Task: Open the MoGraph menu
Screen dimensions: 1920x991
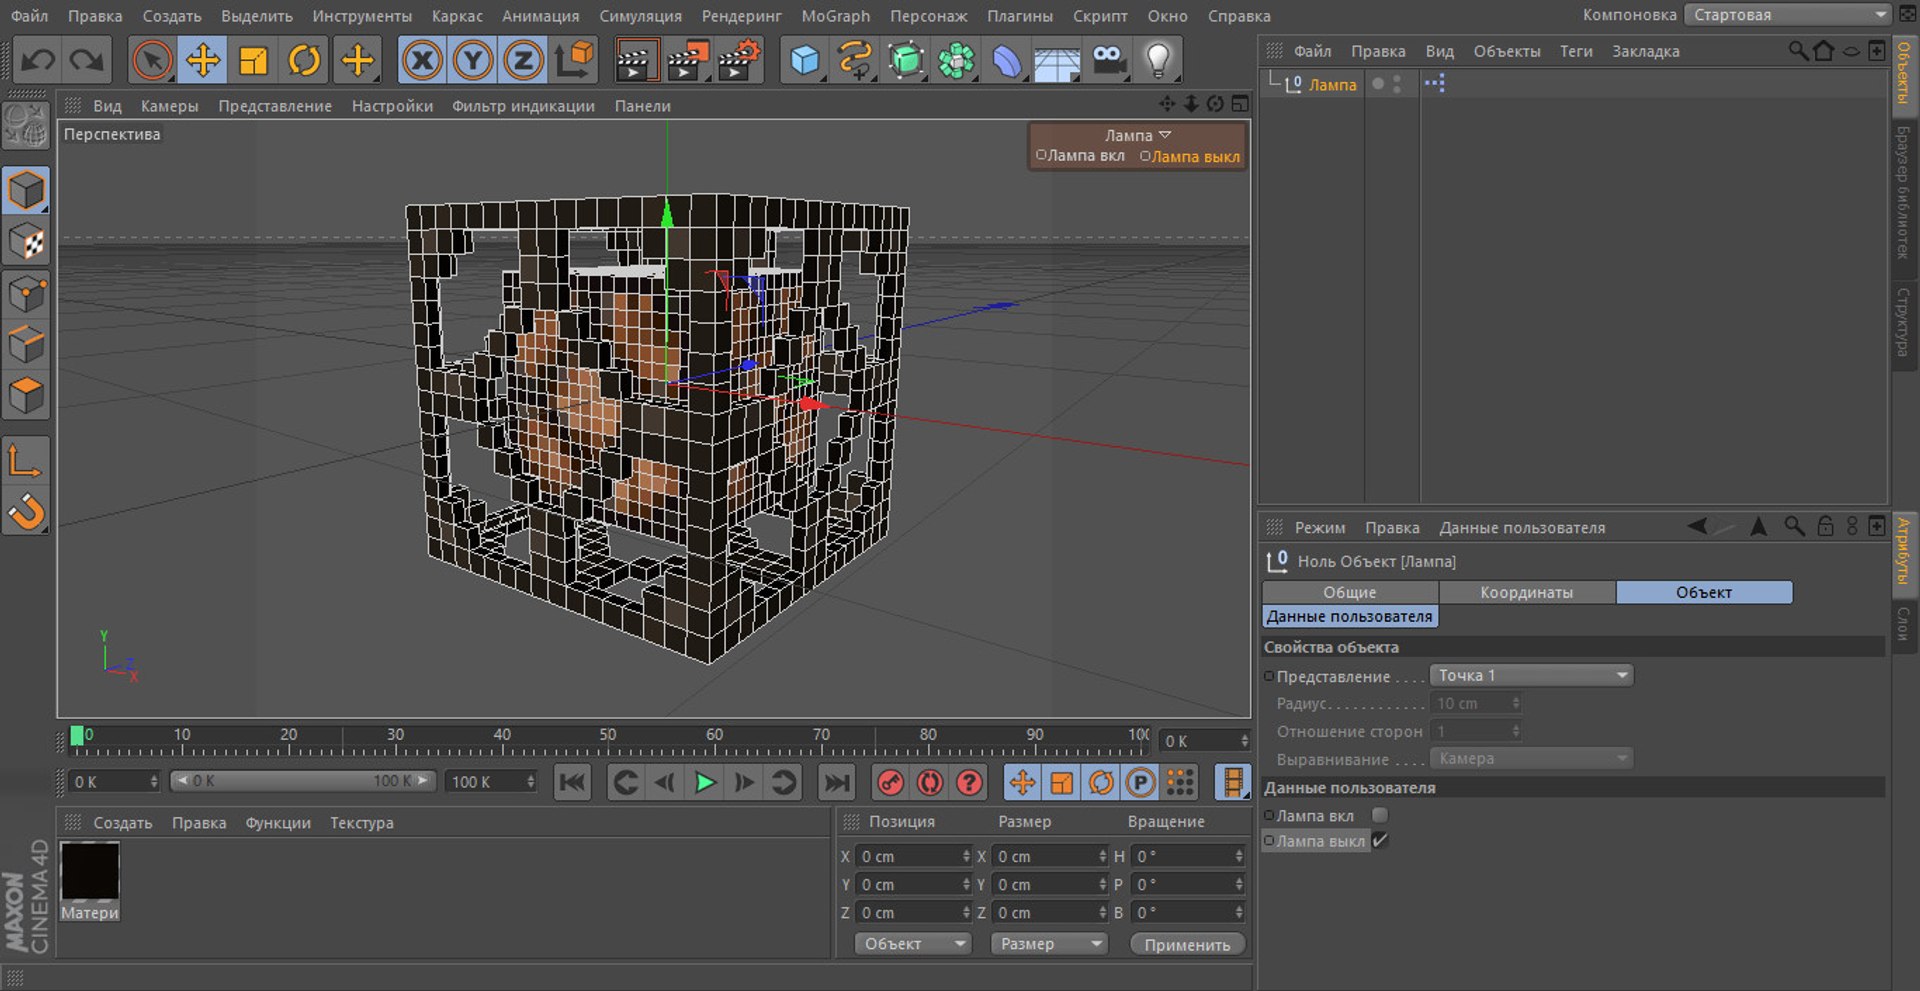Action: (836, 16)
